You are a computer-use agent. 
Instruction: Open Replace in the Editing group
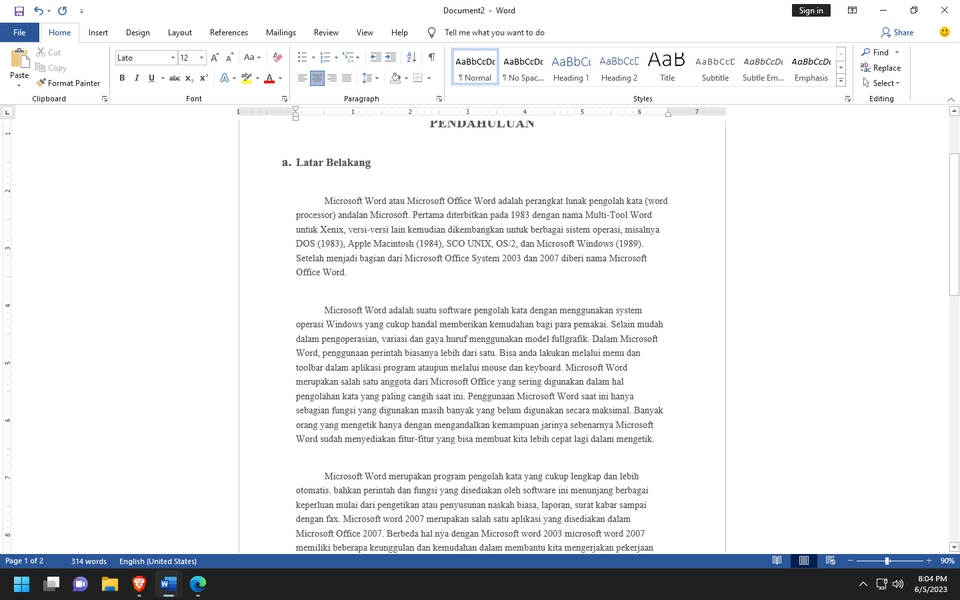880,67
